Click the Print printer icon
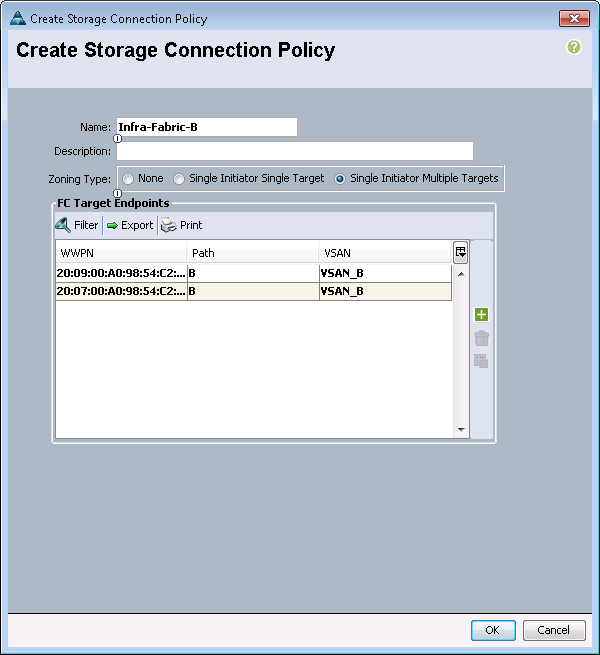The image size is (600, 655). point(169,225)
